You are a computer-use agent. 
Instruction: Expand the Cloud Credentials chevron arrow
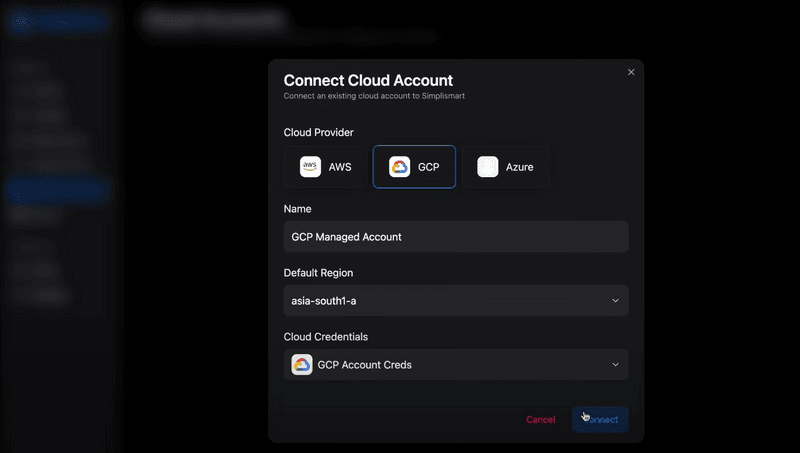click(615, 365)
